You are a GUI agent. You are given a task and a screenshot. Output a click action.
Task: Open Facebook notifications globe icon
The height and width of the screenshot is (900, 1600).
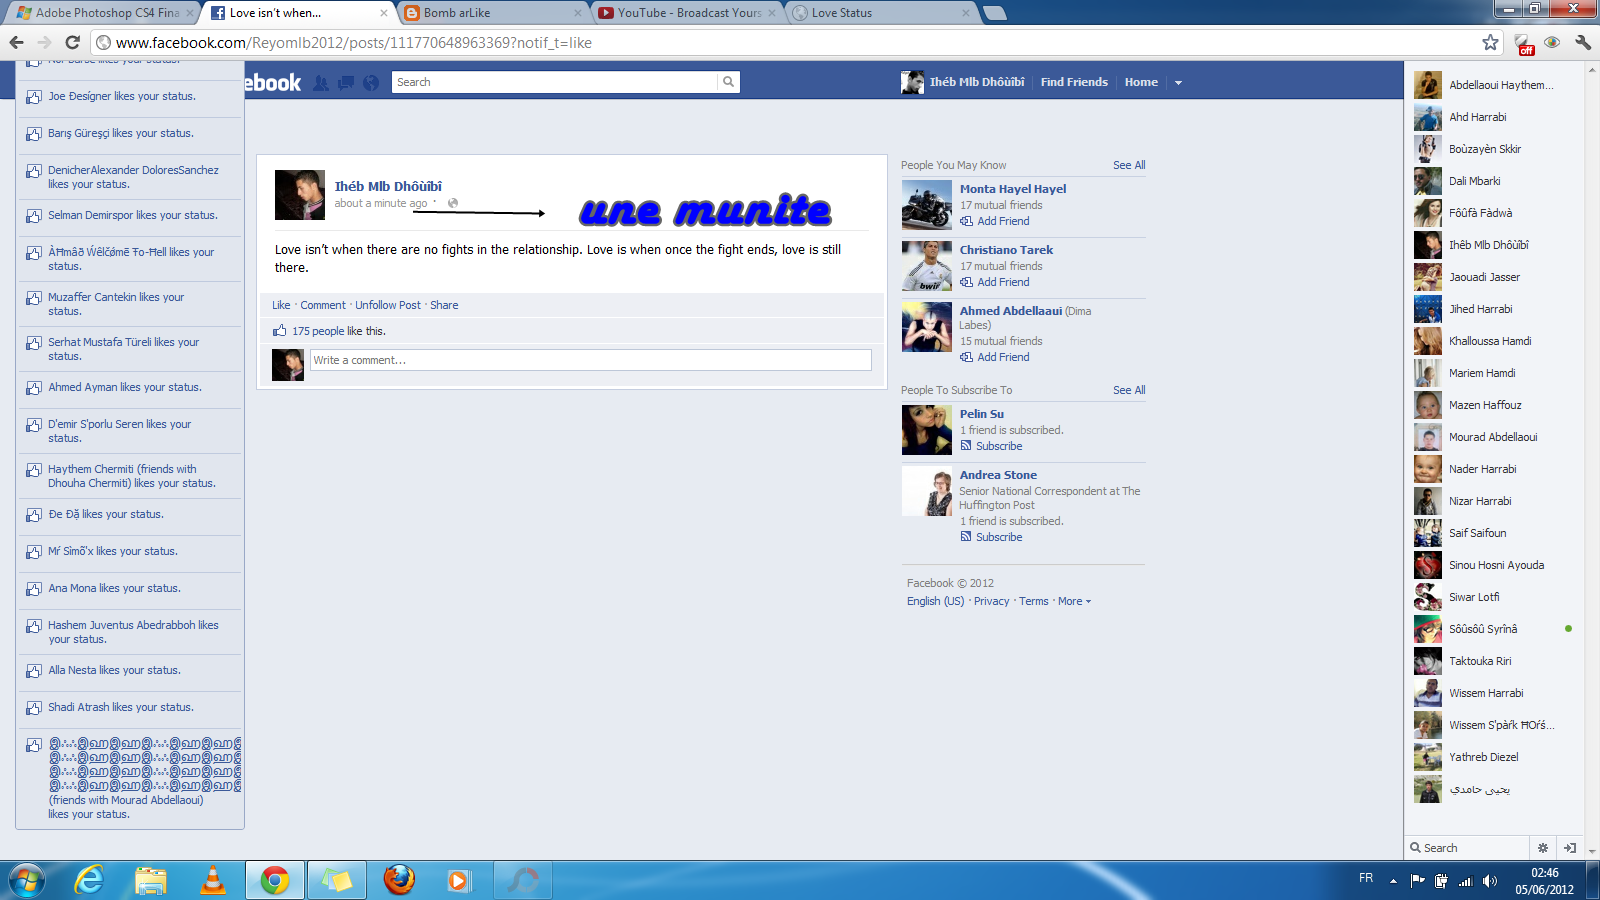(x=371, y=83)
